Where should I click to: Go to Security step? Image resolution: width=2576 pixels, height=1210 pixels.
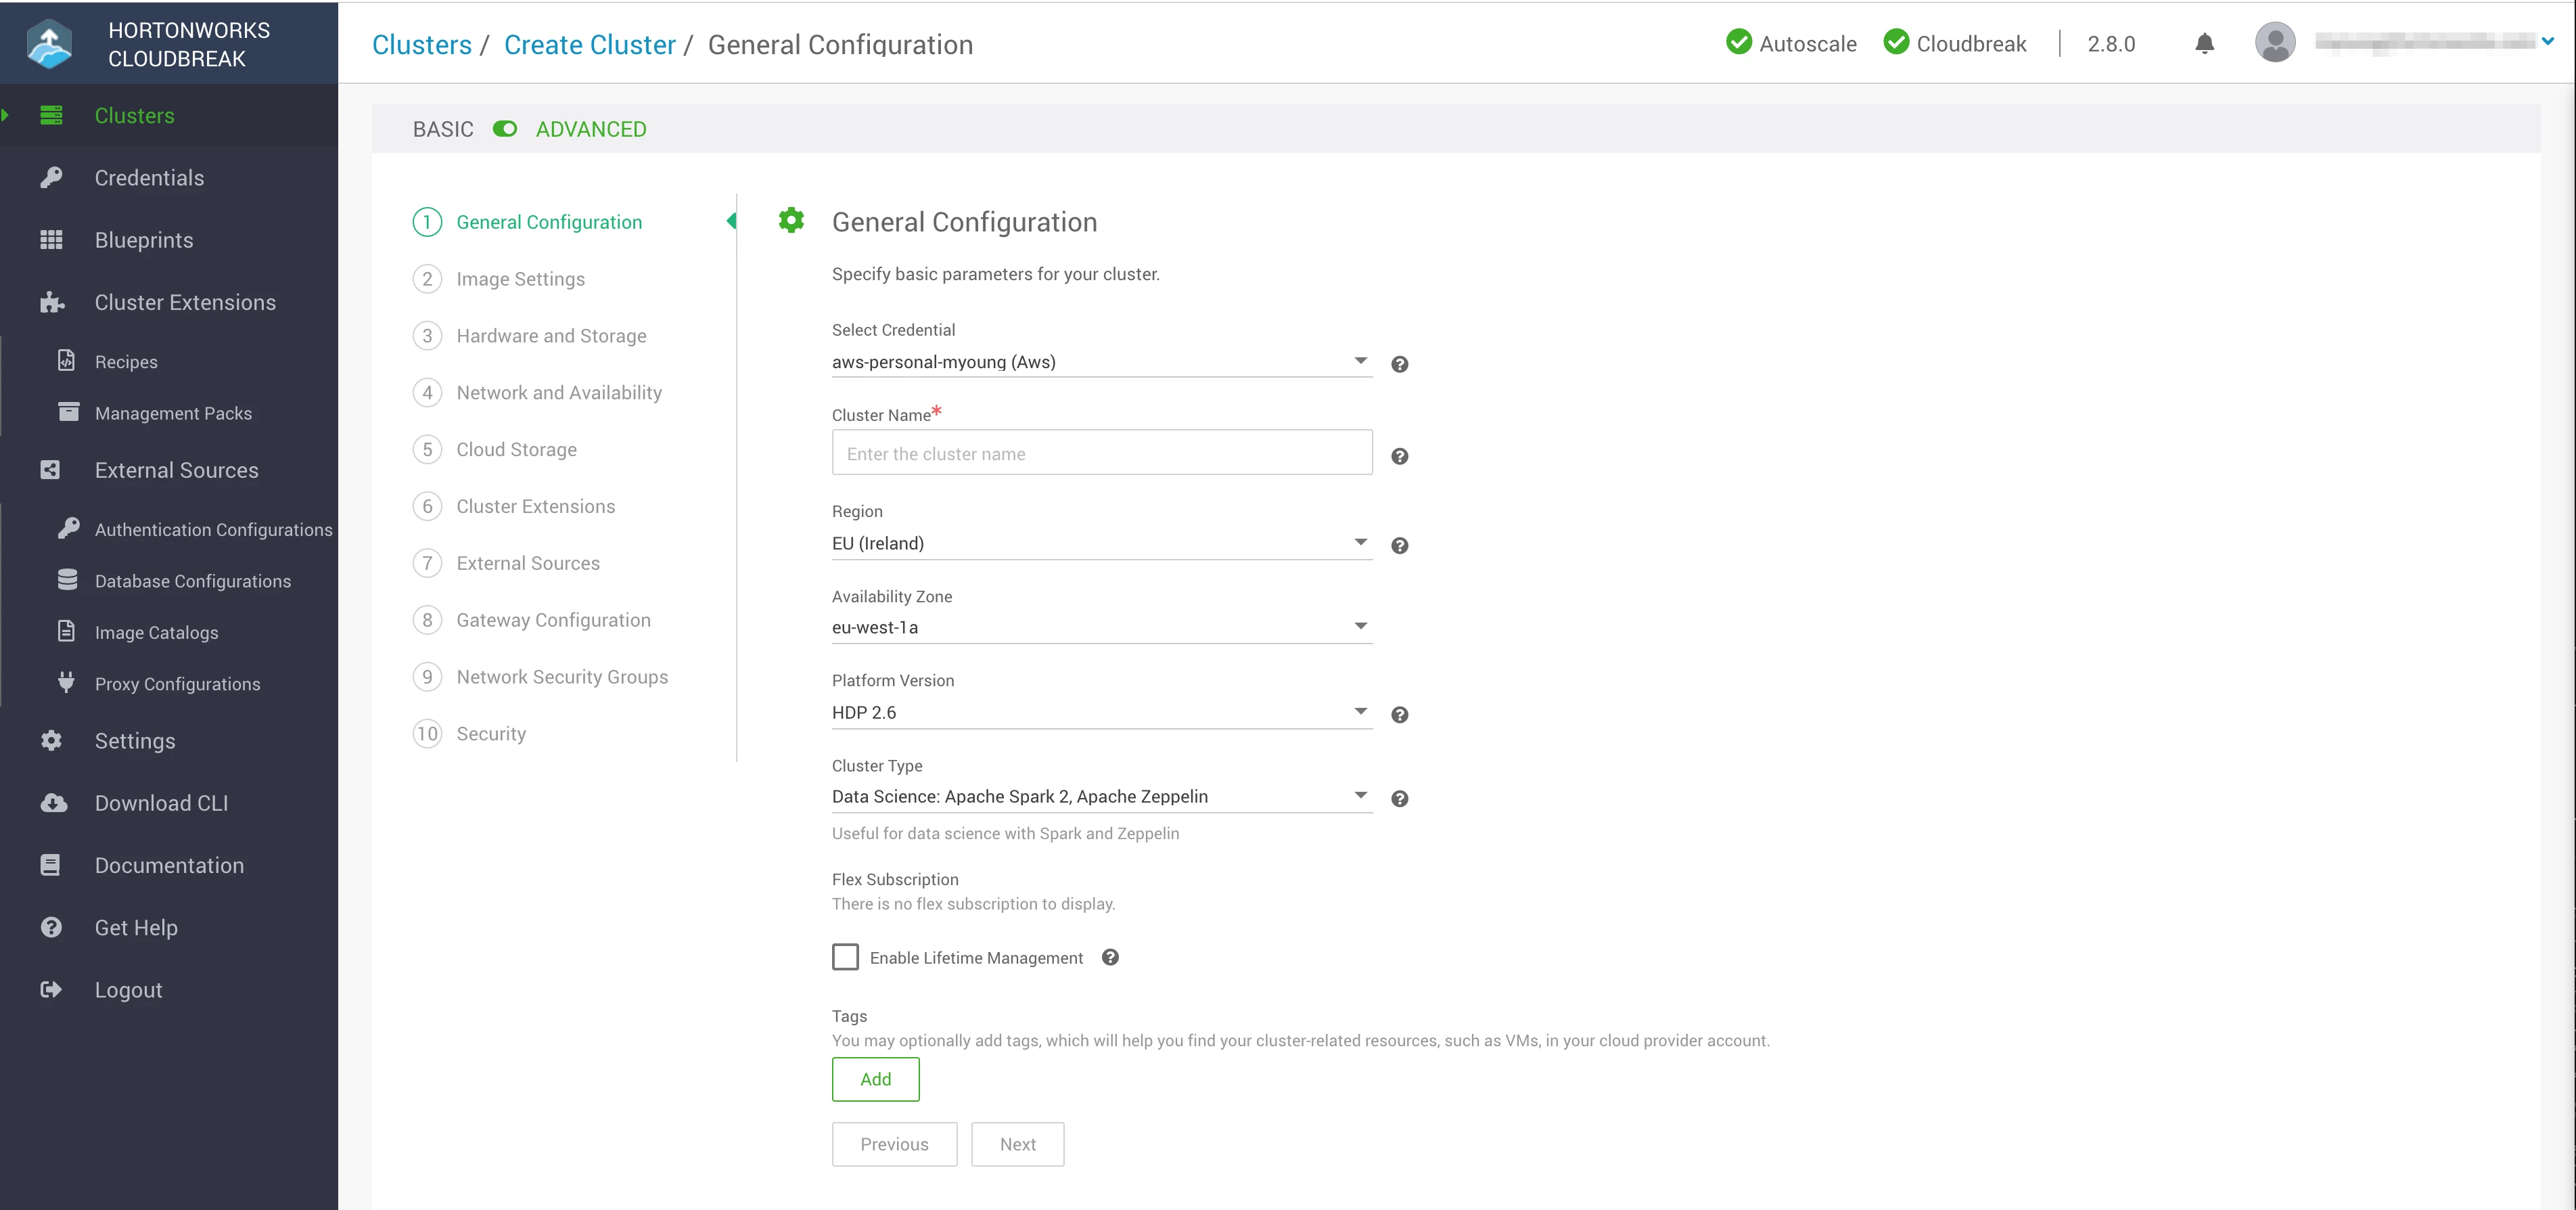point(469,734)
